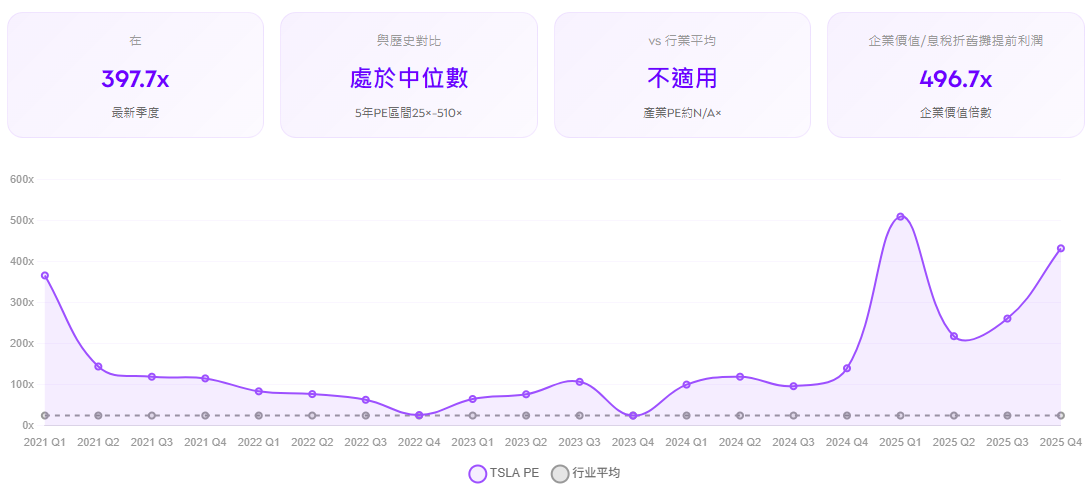Click the 與歷史對比 heading
The height and width of the screenshot is (487, 1087).
pyautogui.click(x=409, y=41)
